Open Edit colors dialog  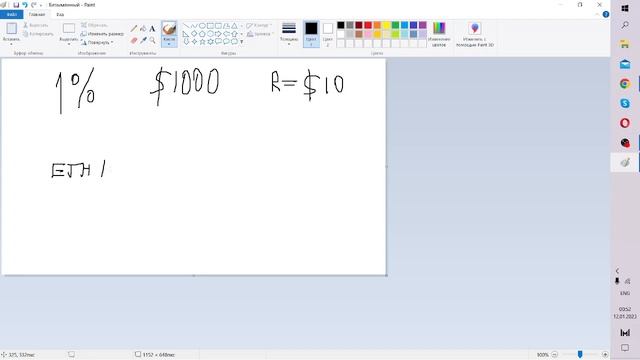coord(439,34)
